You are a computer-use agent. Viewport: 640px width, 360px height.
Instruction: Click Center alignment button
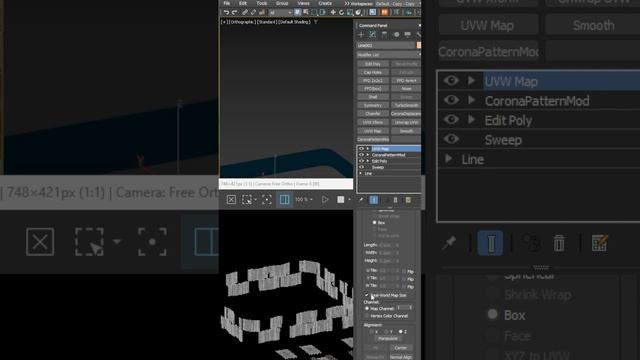(x=401, y=348)
